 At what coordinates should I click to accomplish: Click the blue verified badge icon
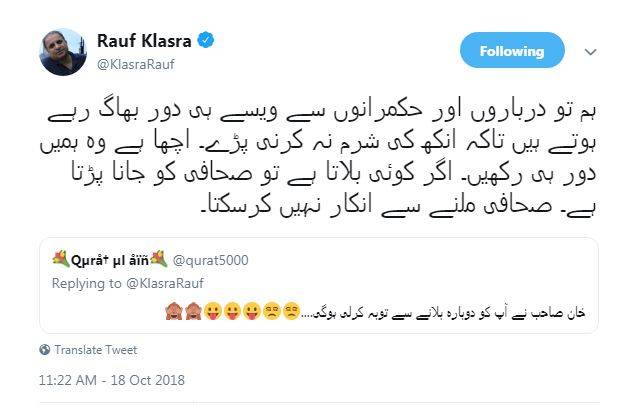206,40
